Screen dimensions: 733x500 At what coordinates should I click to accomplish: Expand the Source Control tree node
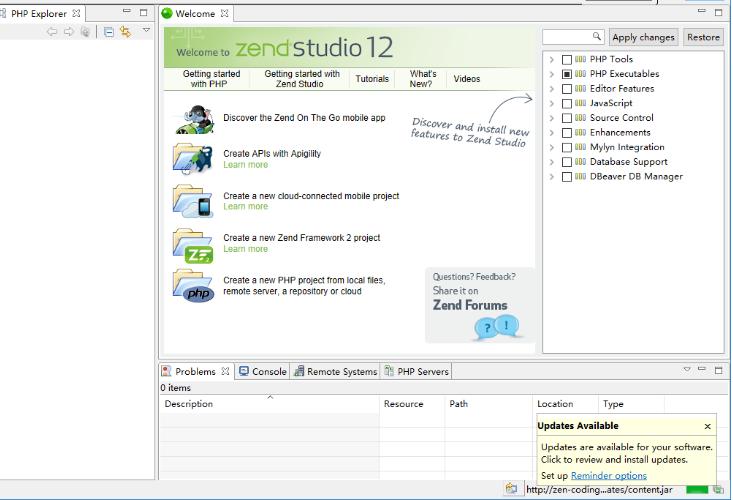[x=552, y=118]
